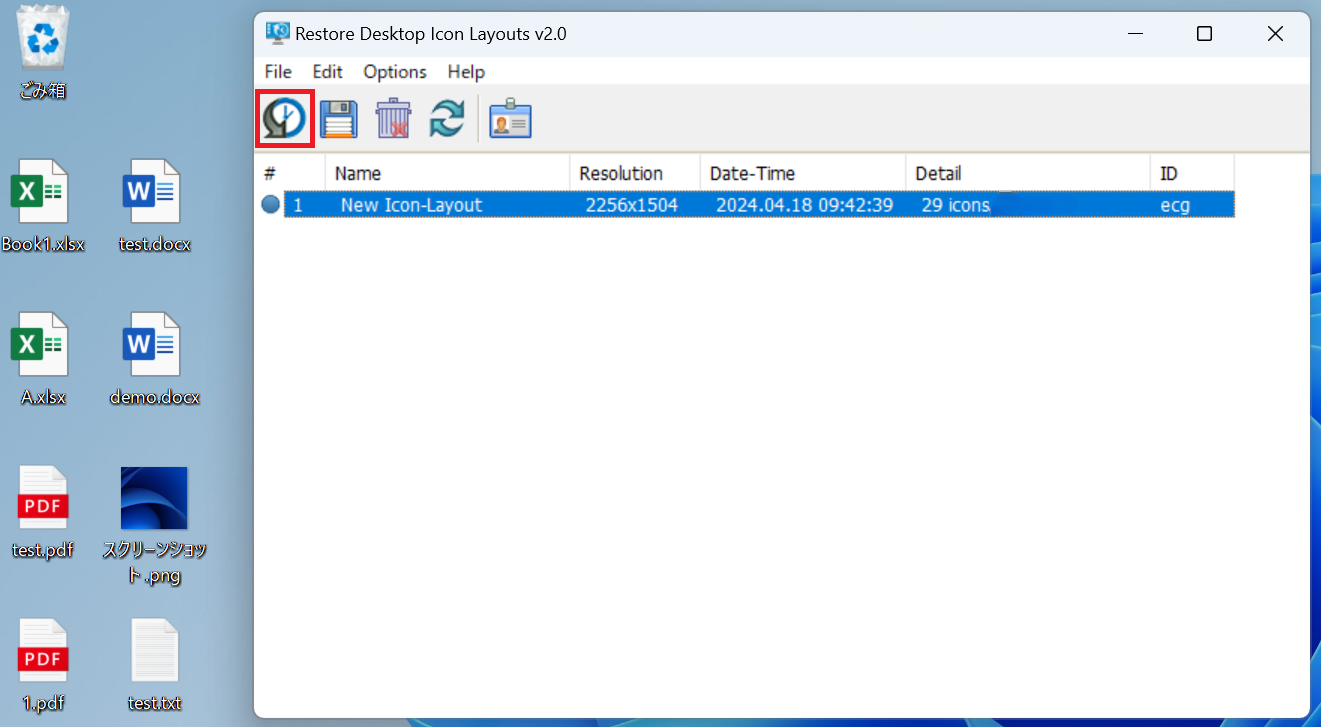Click the ID column header
Image resolution: width=1321 pixels, height=727 pixels.
pyautogui.click(x=1192, y=173)
